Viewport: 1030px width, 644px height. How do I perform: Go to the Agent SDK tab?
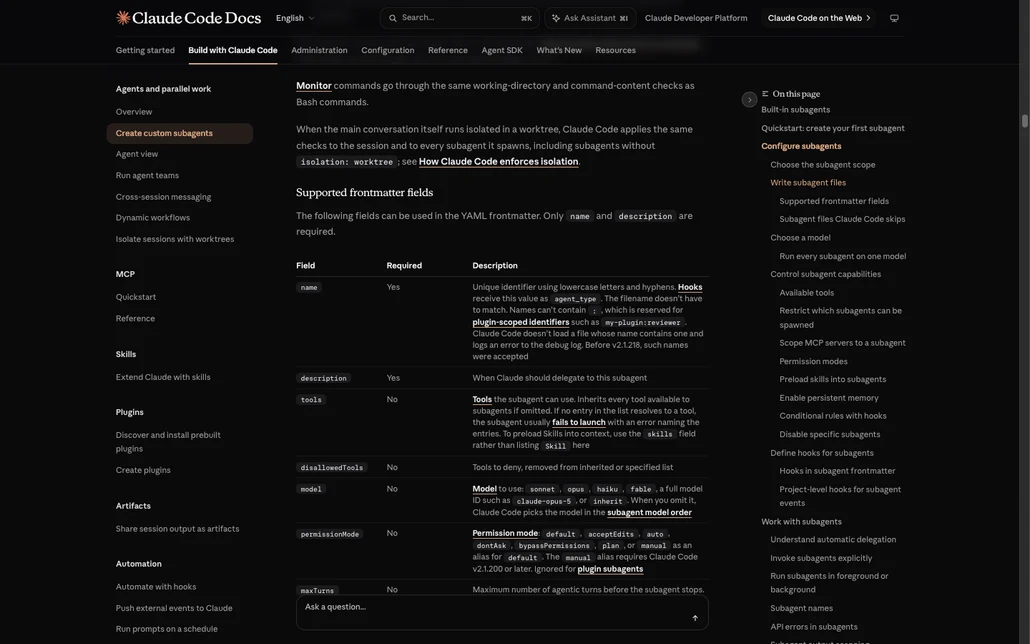pos(502,50)
